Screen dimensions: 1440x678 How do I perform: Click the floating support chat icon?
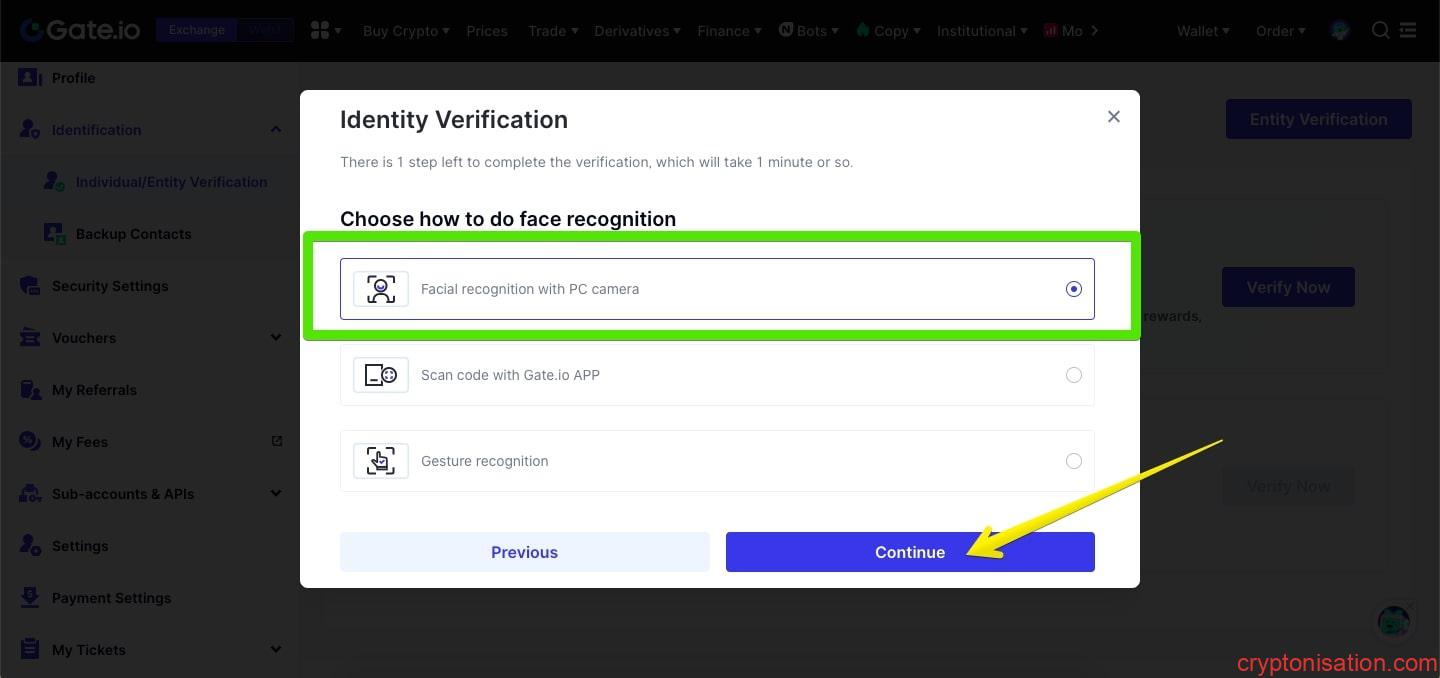tap(1393, 621)
